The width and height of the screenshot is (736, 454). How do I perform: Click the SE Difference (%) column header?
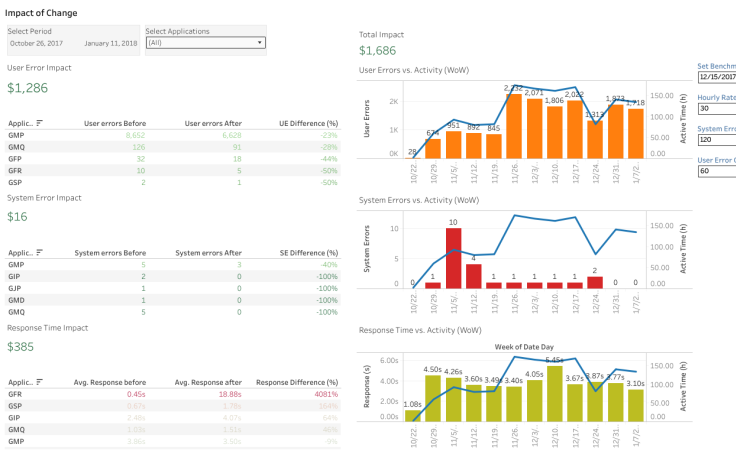point(307,253)
